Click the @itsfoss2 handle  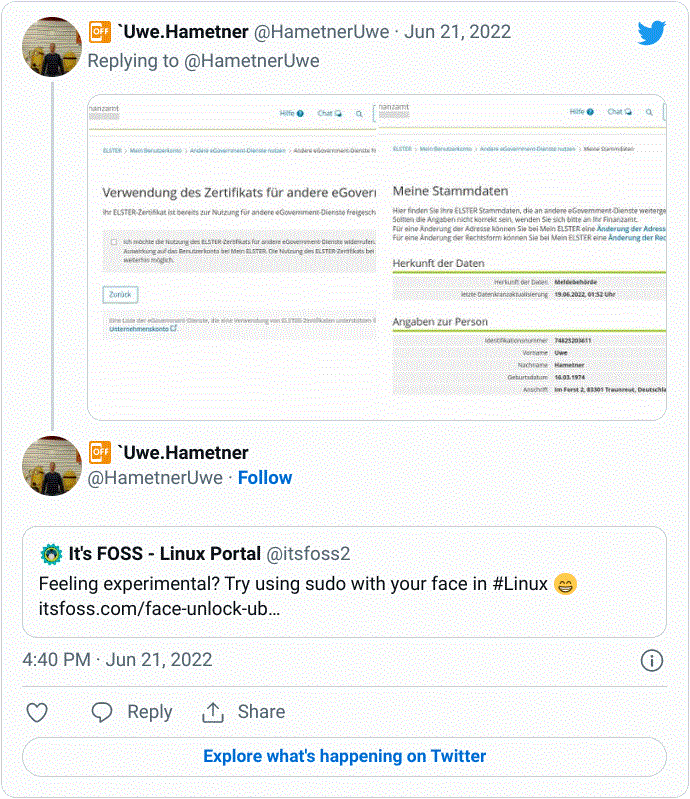tap(308, 554)
